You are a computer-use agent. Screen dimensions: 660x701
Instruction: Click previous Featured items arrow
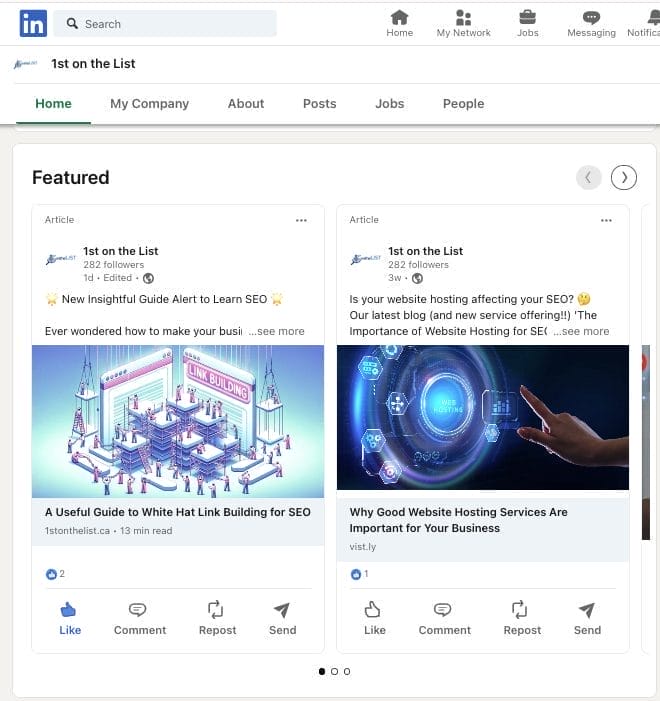click(x=588, y=177)
